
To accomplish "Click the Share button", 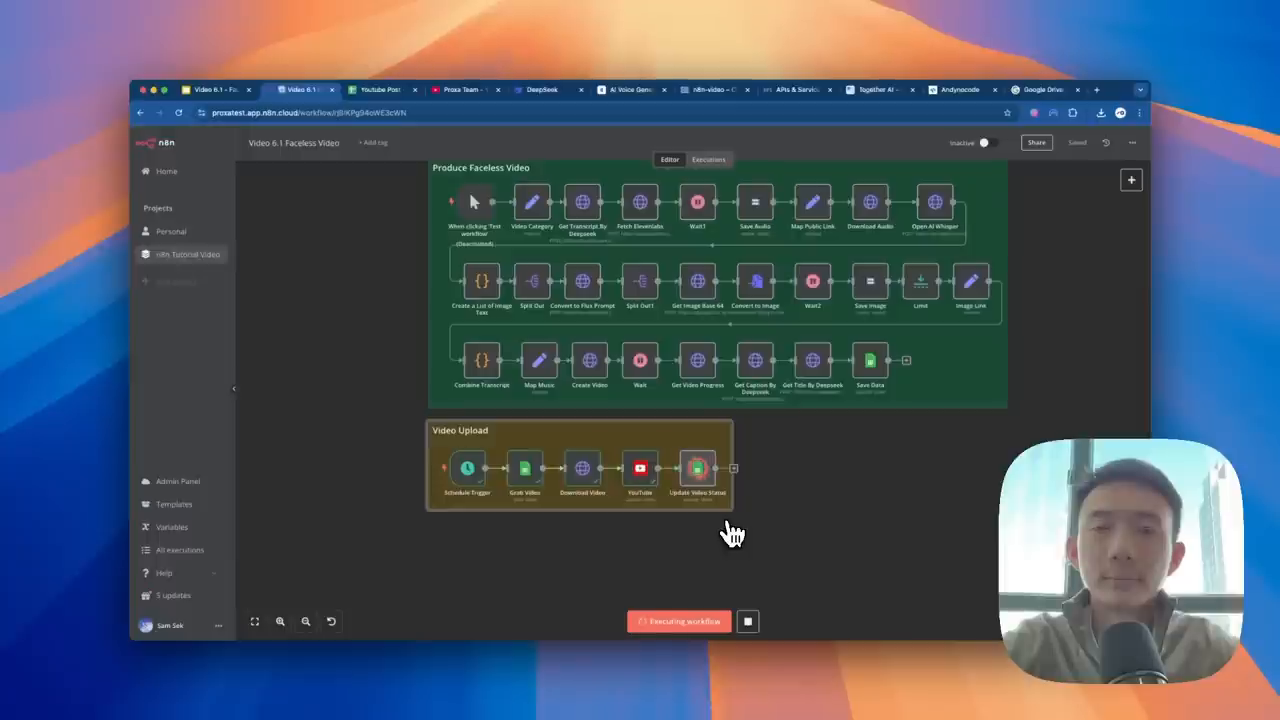I will [x=1037, y=143].
